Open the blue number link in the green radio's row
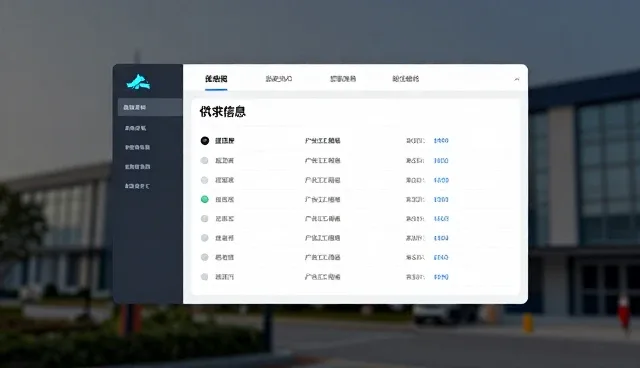 (441, 200)
